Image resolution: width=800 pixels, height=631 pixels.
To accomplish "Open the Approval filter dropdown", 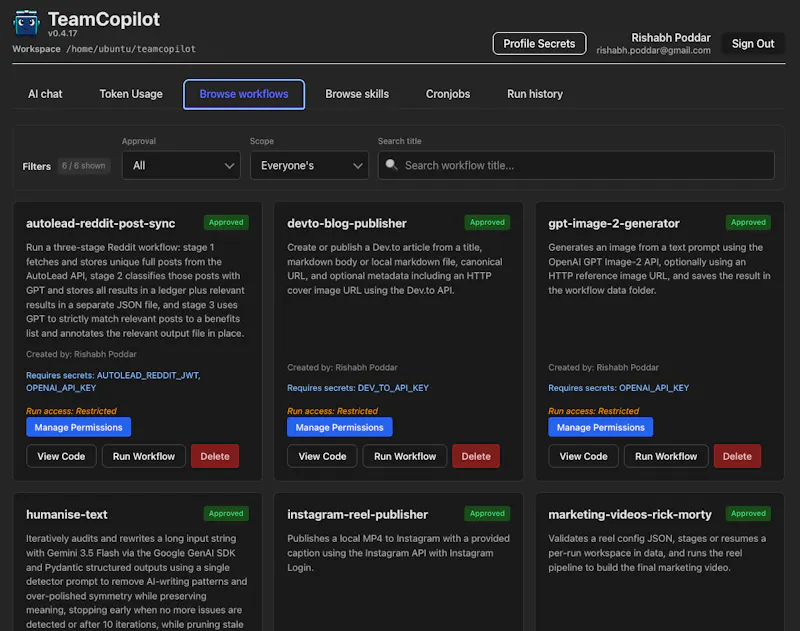I will pos(181,165).
